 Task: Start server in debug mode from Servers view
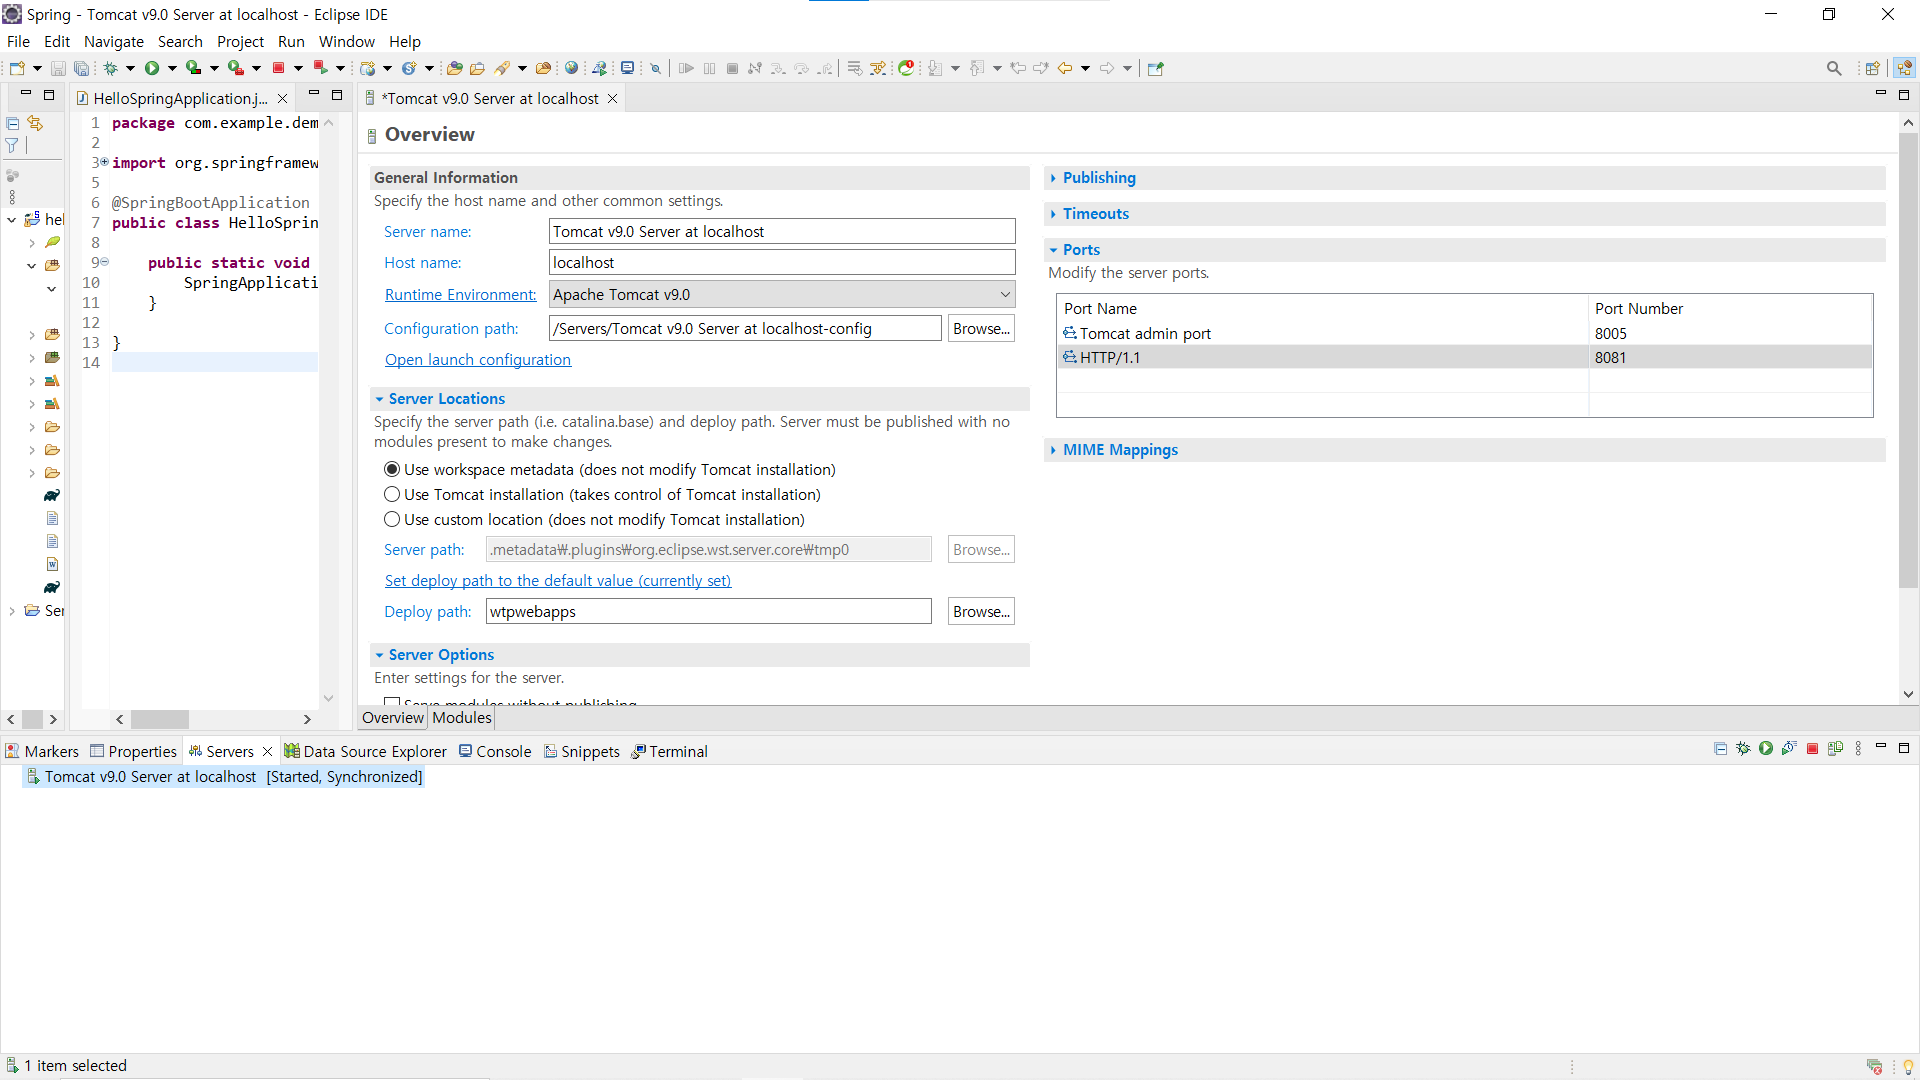click(1743, 749)
